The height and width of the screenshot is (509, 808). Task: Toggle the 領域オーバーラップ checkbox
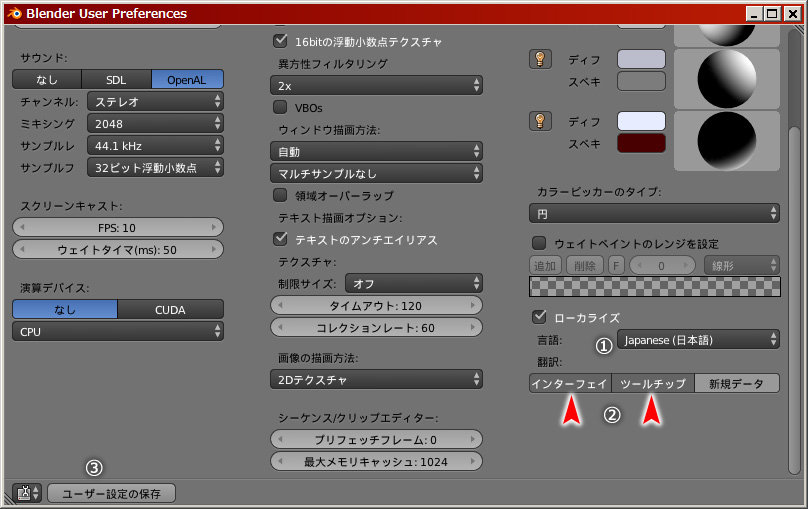click(280, 195)
